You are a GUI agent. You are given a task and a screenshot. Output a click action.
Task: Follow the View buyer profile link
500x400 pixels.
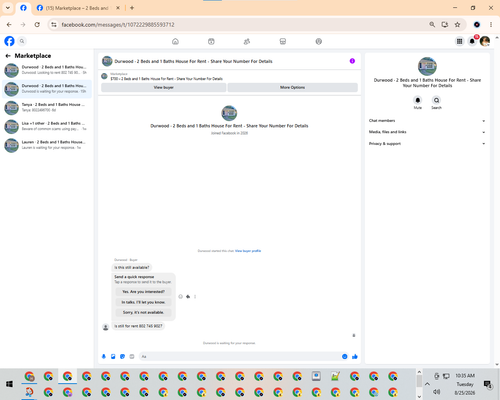click(248, 251)
